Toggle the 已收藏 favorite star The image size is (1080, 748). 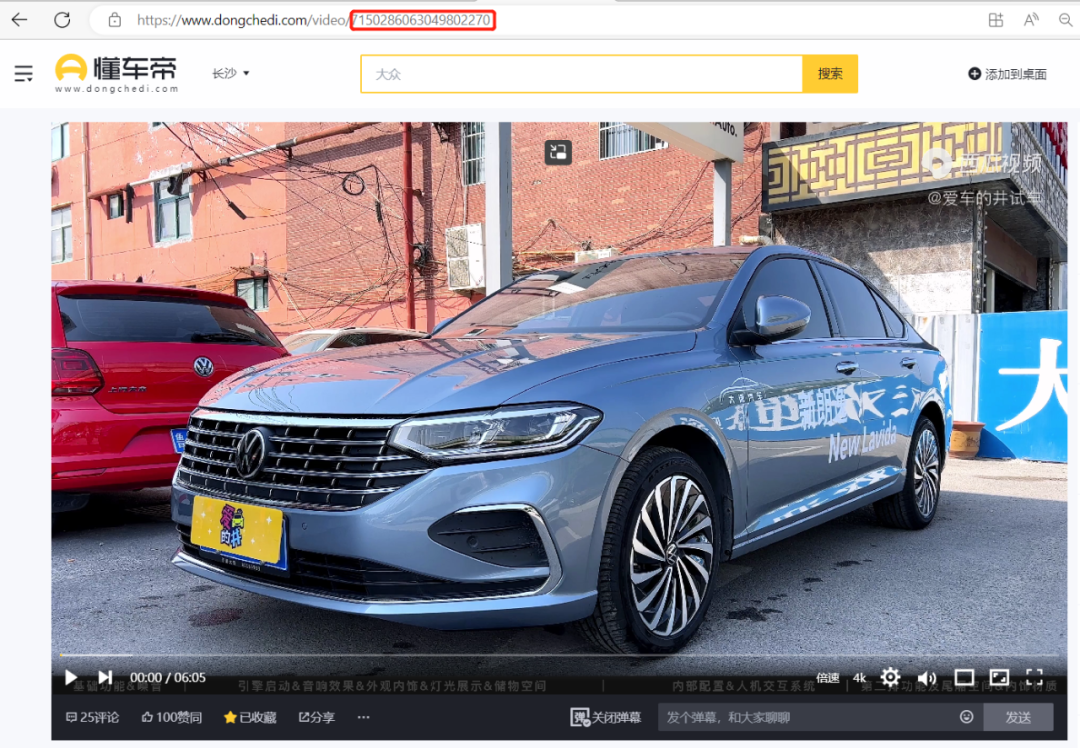250,717
